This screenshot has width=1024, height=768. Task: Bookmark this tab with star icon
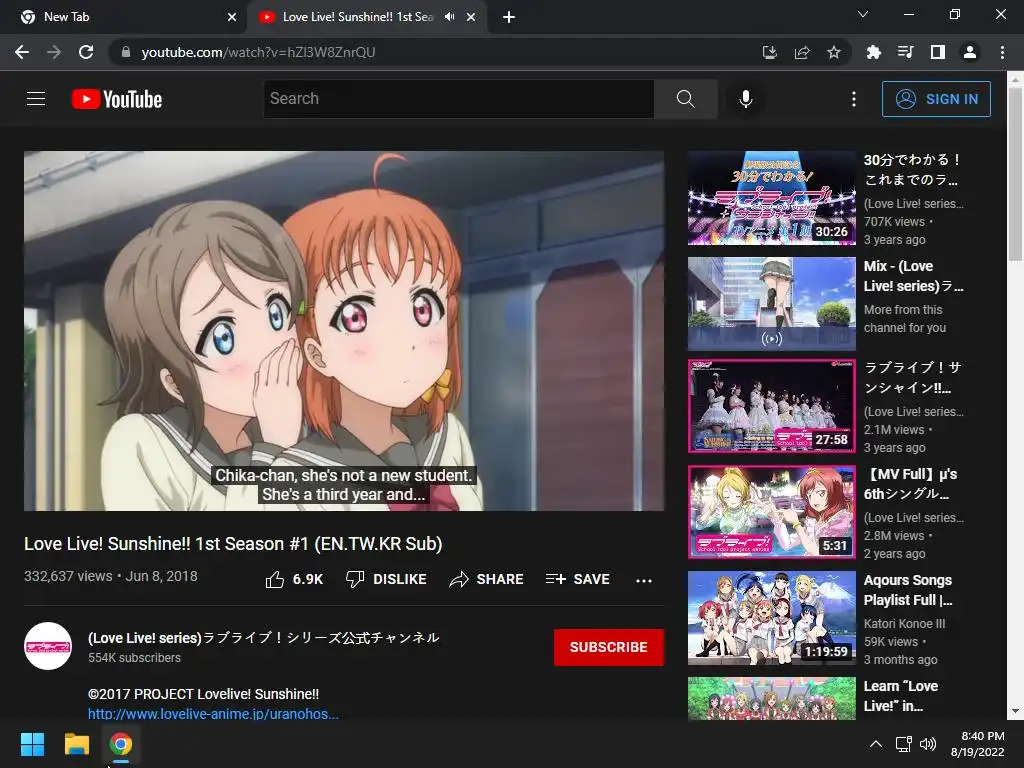click(834, 52)
